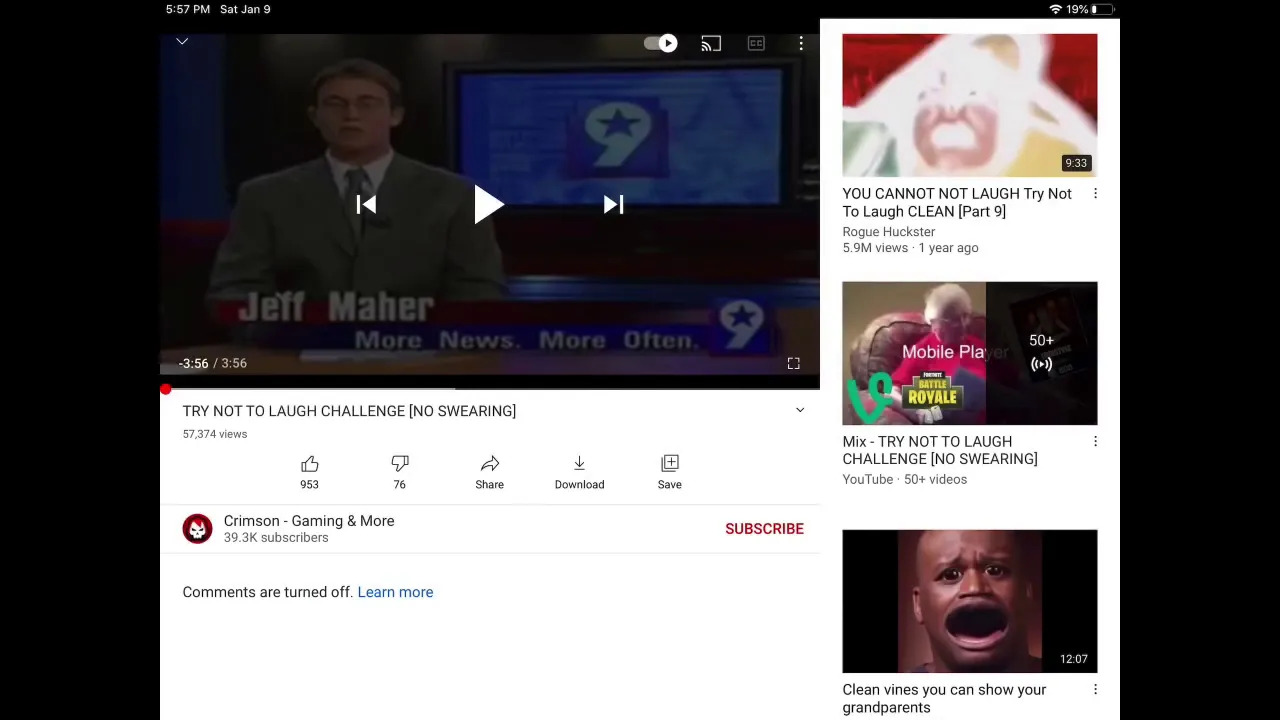Click the -3:56 remaining time display
The width and height of the screenshot is (1280, 720).
(x=193, y=363)
